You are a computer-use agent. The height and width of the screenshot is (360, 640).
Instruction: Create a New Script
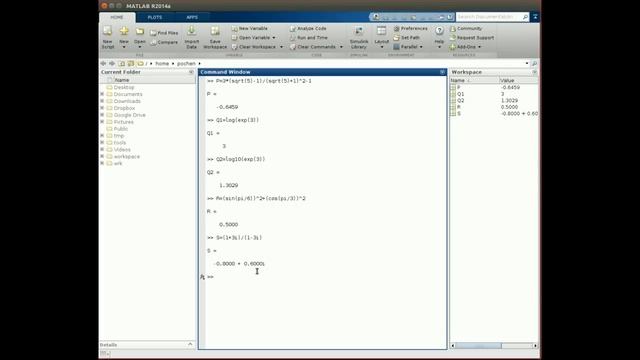[108, 38]
